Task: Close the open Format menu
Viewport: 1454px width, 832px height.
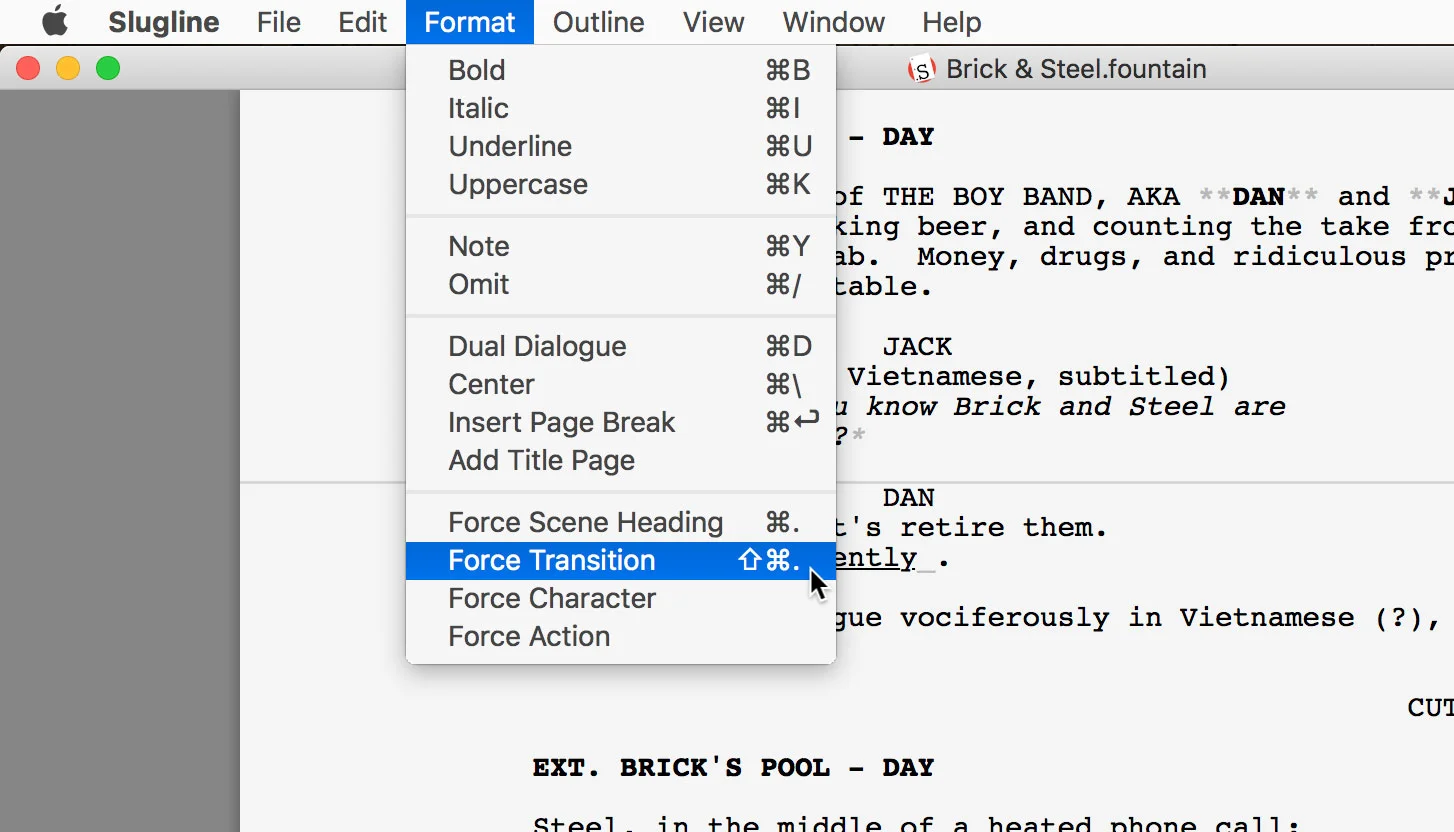Action: pos(470,22)
